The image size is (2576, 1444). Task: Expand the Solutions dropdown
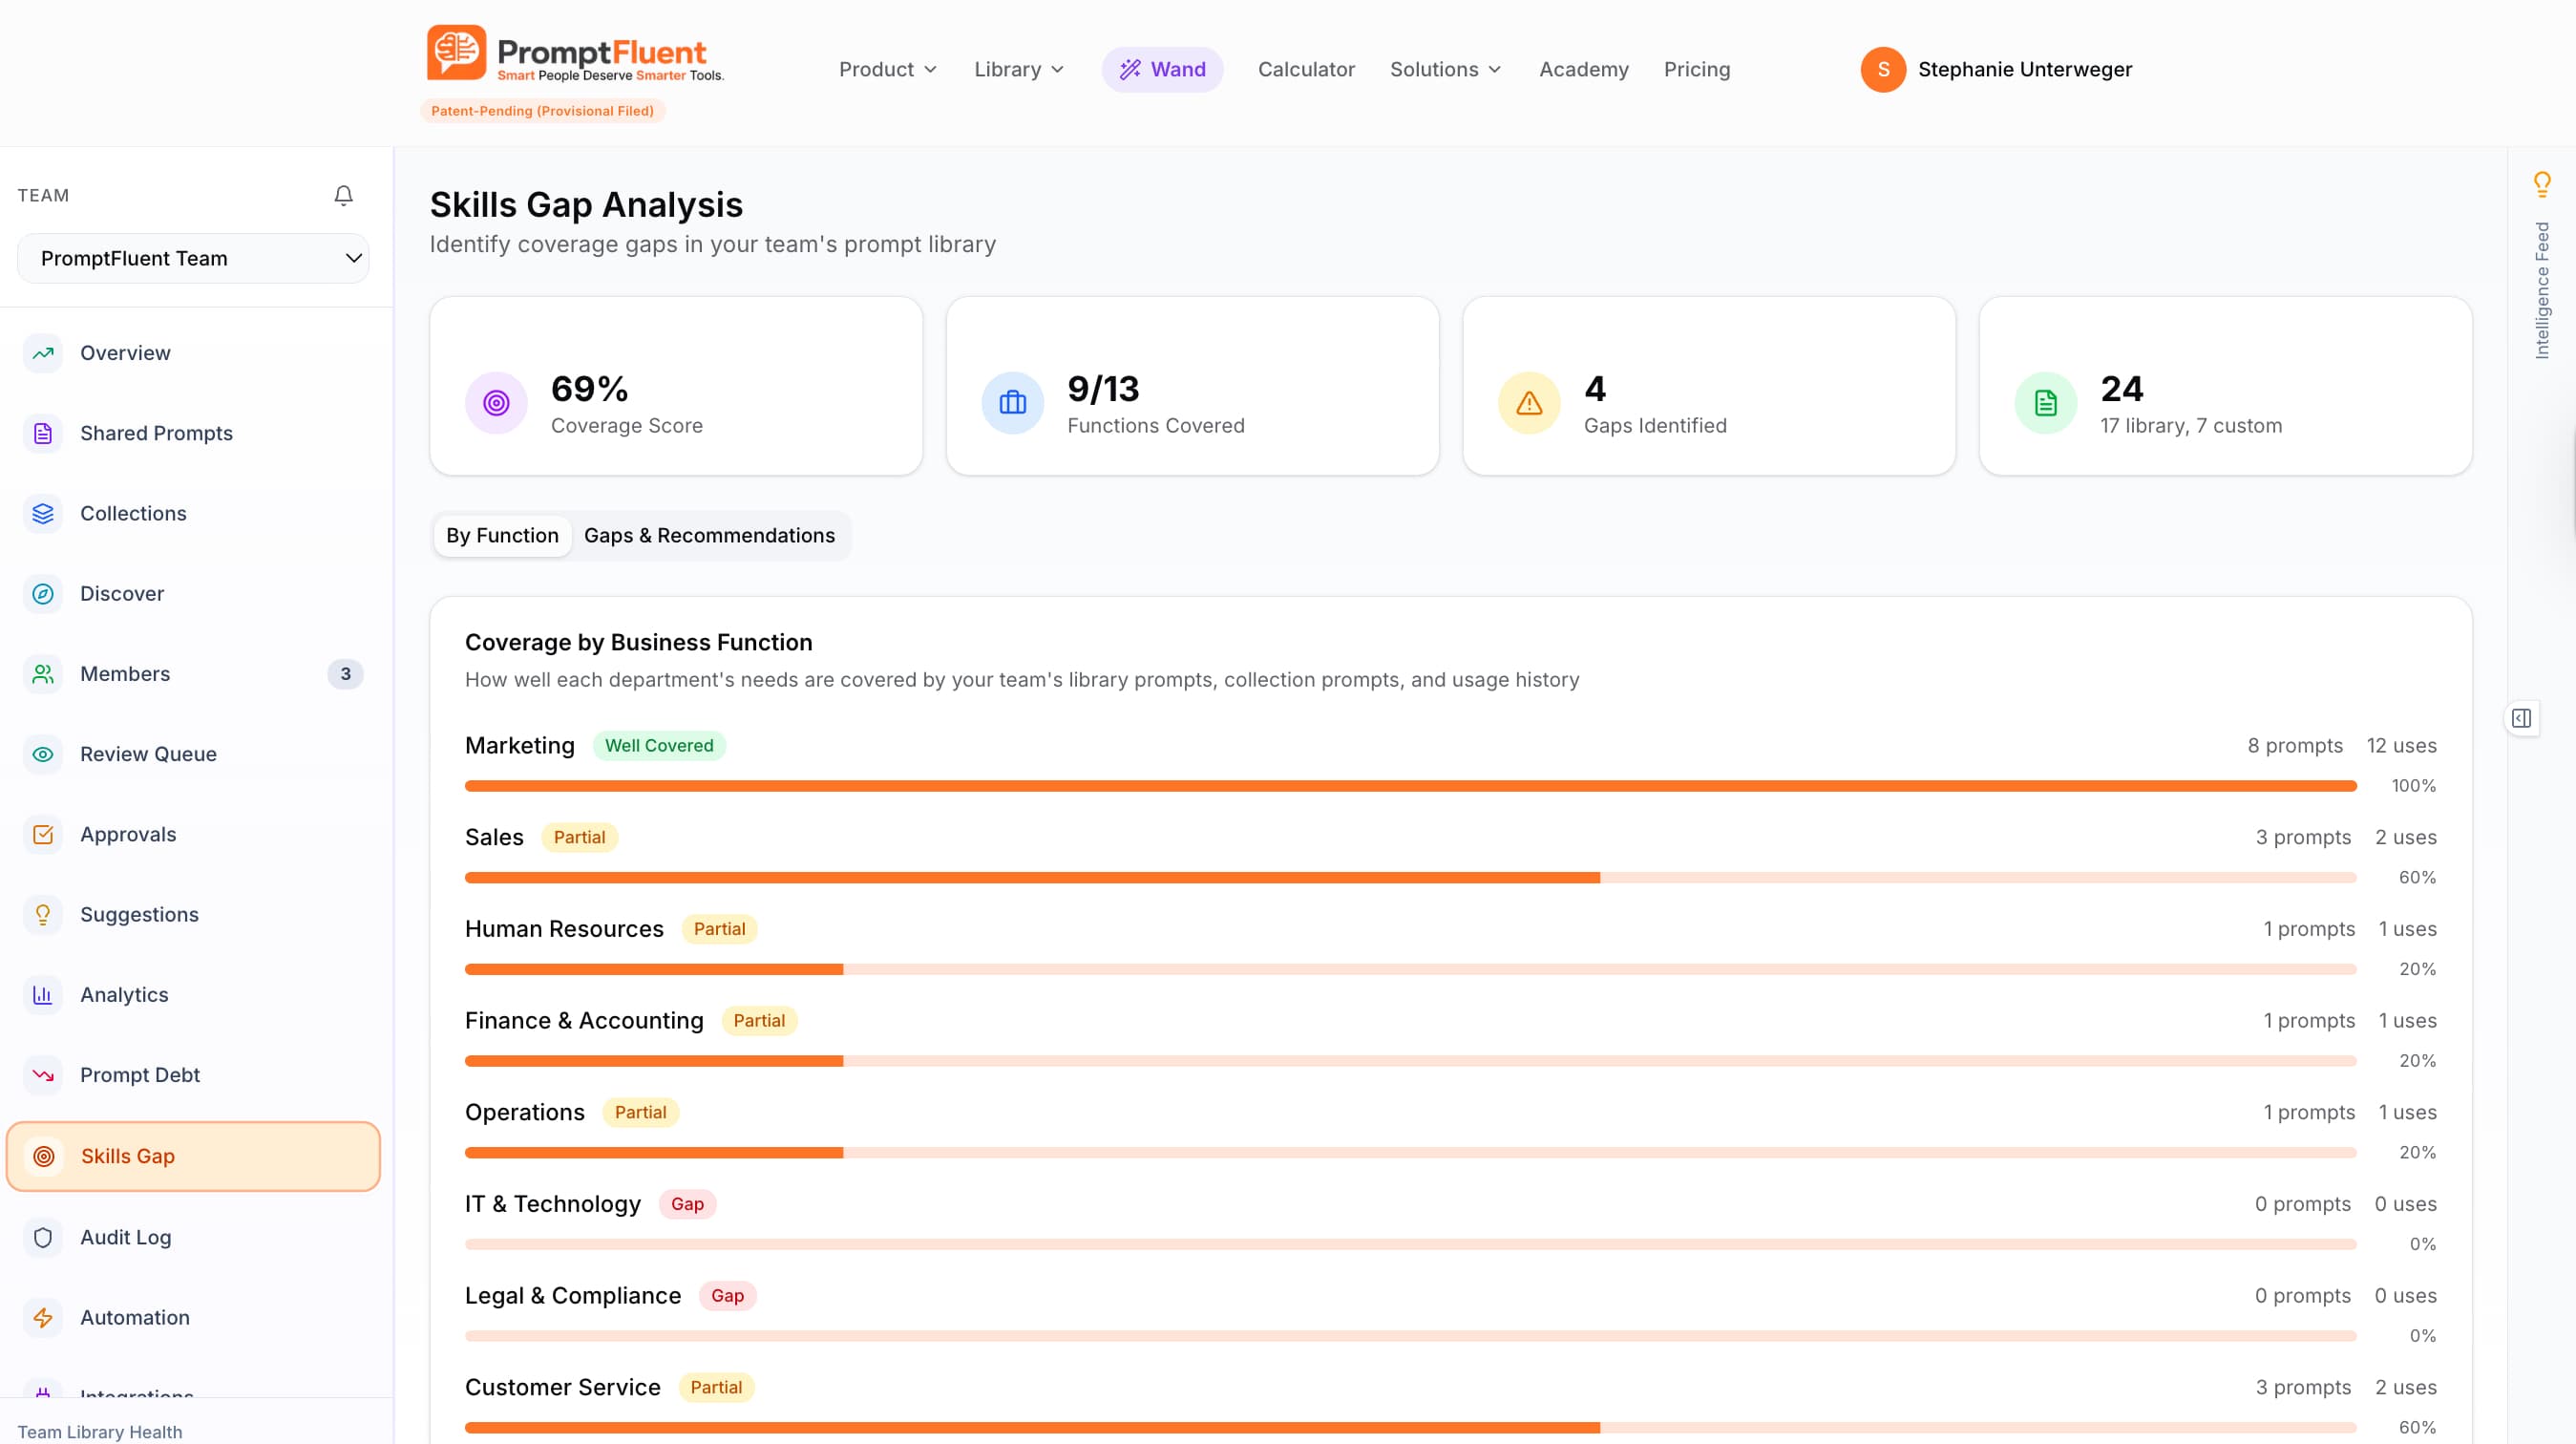1445,69
